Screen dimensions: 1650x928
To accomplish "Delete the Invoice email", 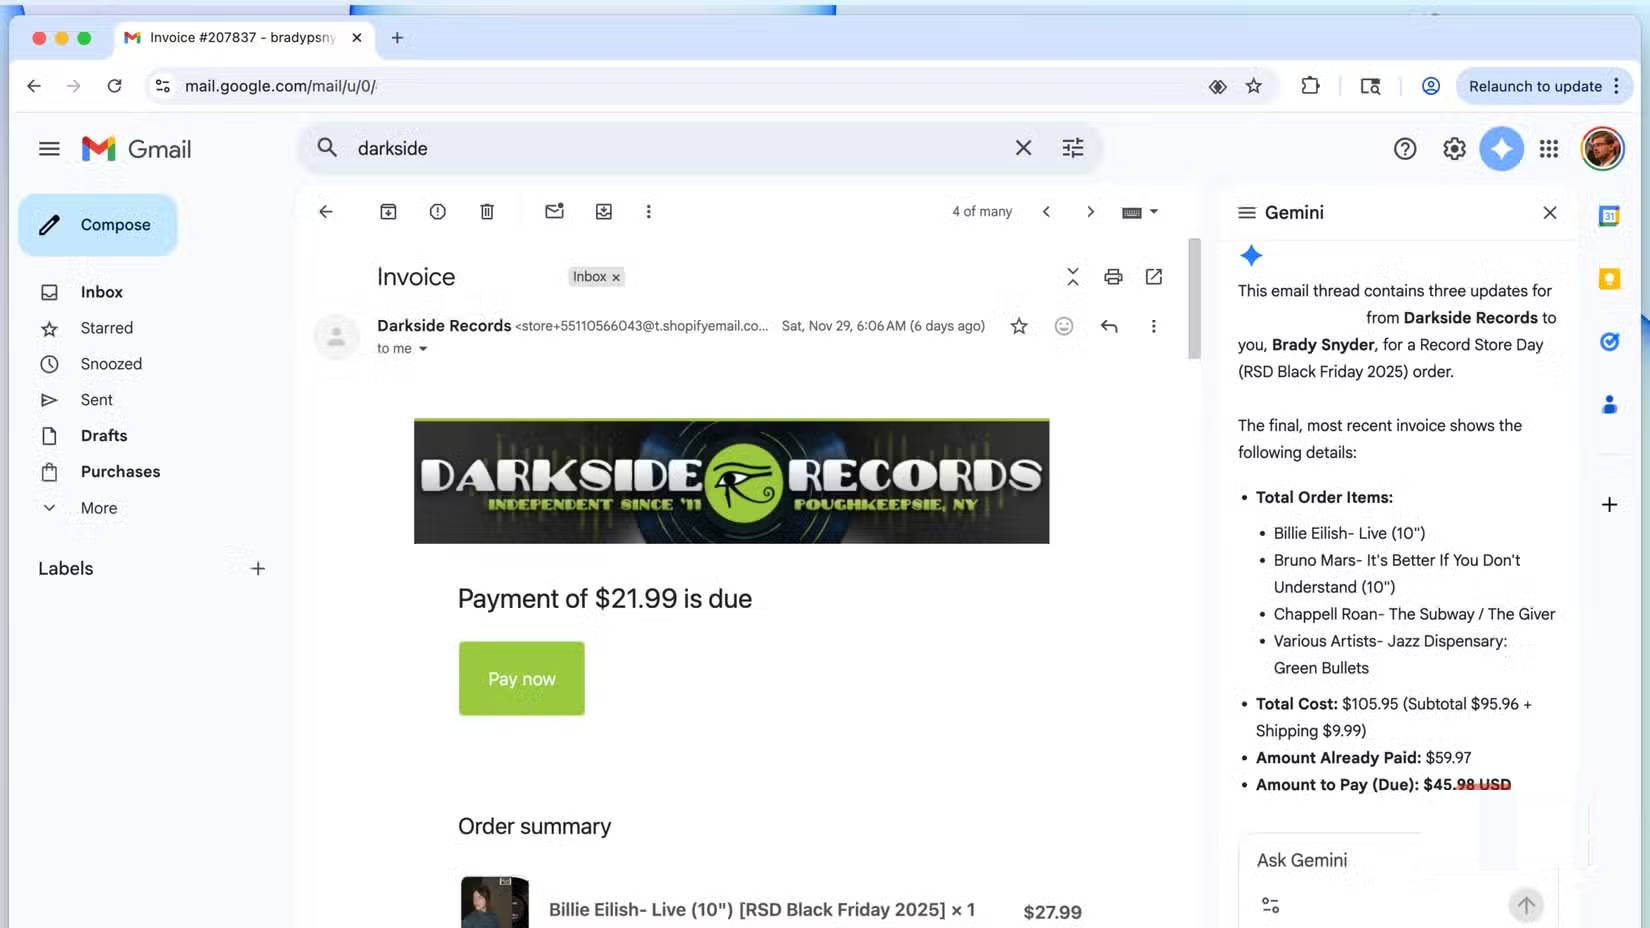I will pyautogui.click(x=487, y=212).
